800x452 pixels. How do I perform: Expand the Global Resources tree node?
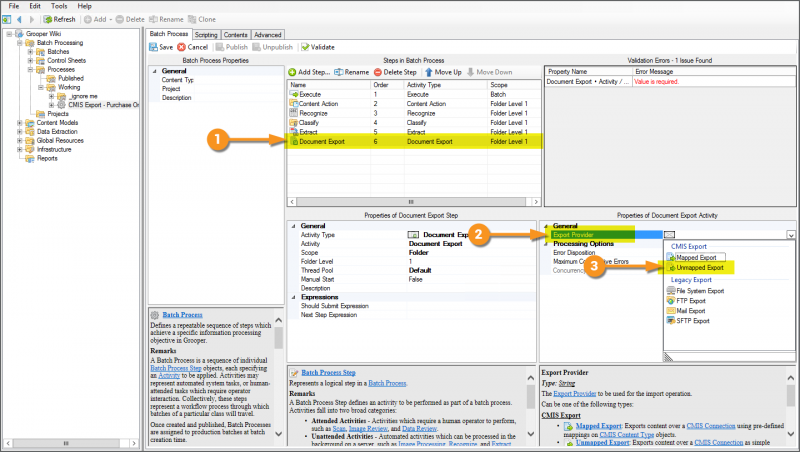pos(19,141)
